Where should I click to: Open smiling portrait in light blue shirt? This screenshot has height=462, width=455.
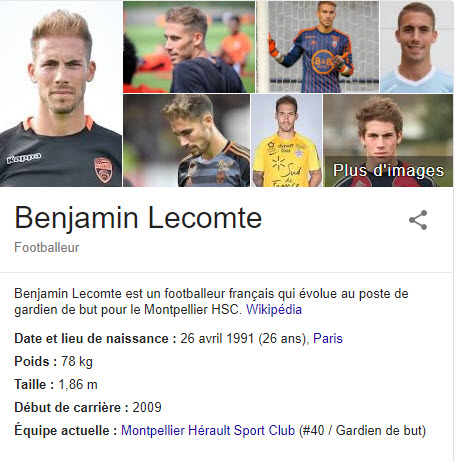click(417, 47)
